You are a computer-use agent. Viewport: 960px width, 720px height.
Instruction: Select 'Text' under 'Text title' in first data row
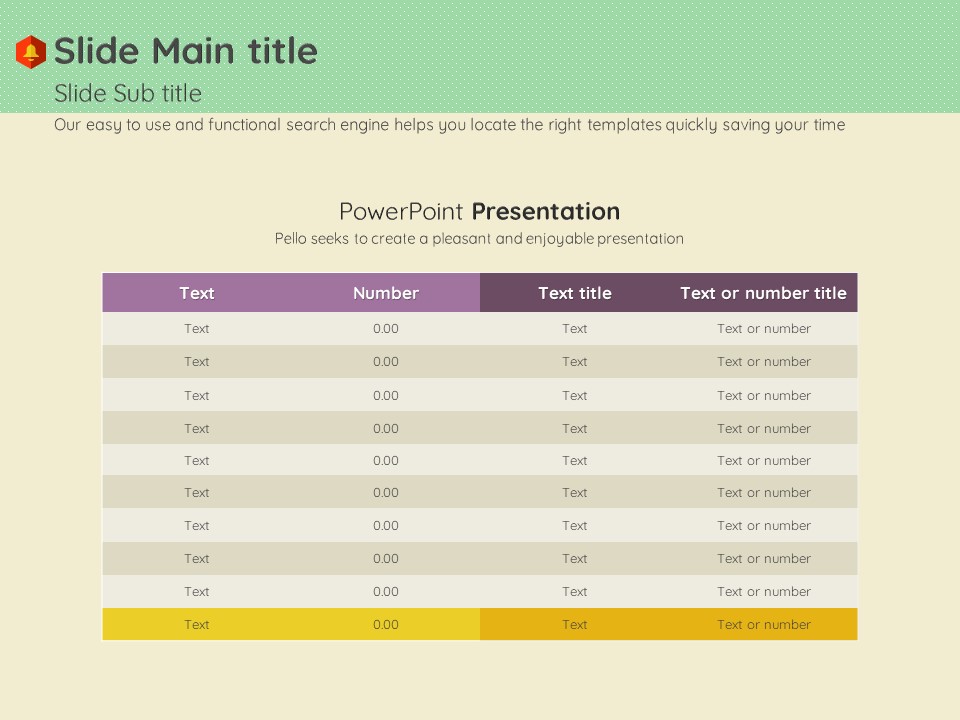coord(574,329)
